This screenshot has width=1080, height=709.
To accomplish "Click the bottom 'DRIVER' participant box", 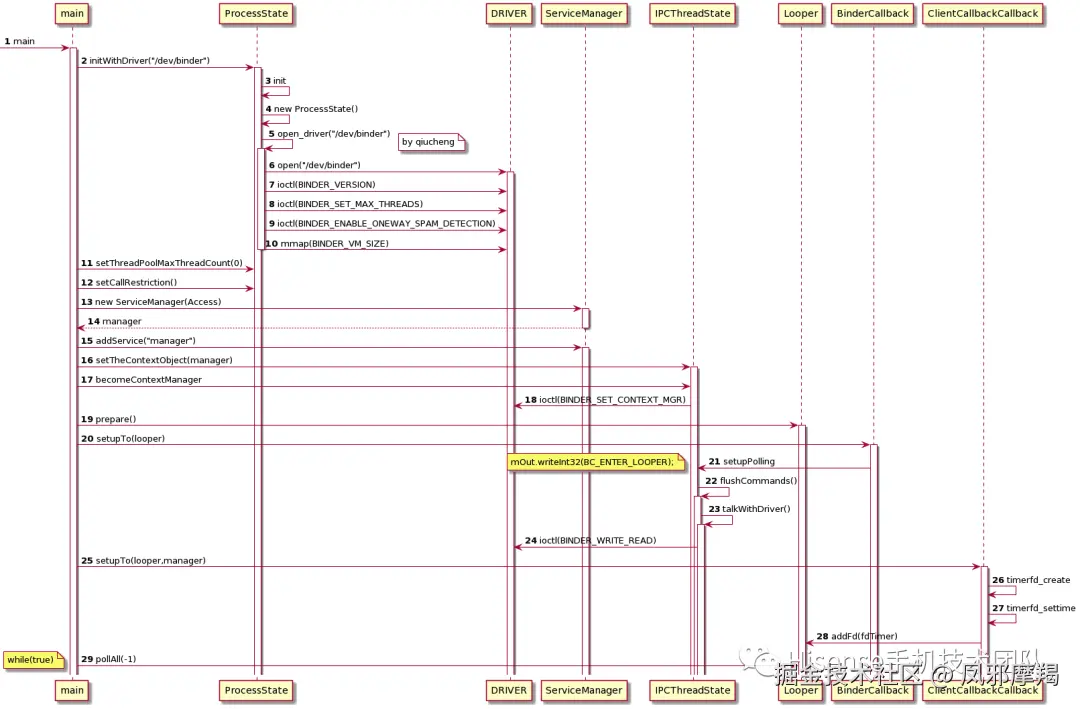I will [x=509, y=690].
